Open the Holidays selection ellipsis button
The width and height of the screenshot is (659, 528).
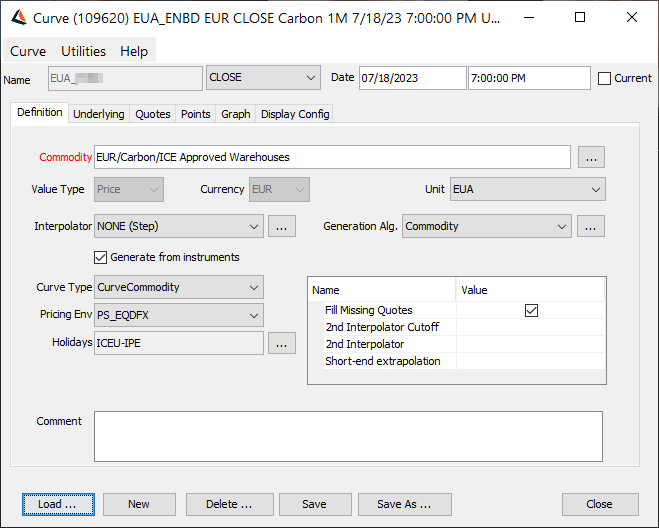282,343
